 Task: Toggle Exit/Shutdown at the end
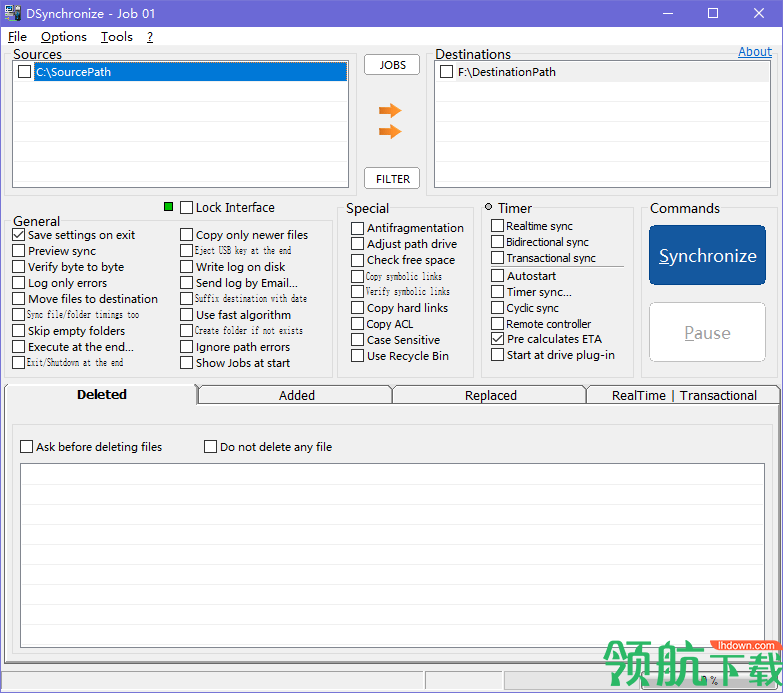(18, 362)
